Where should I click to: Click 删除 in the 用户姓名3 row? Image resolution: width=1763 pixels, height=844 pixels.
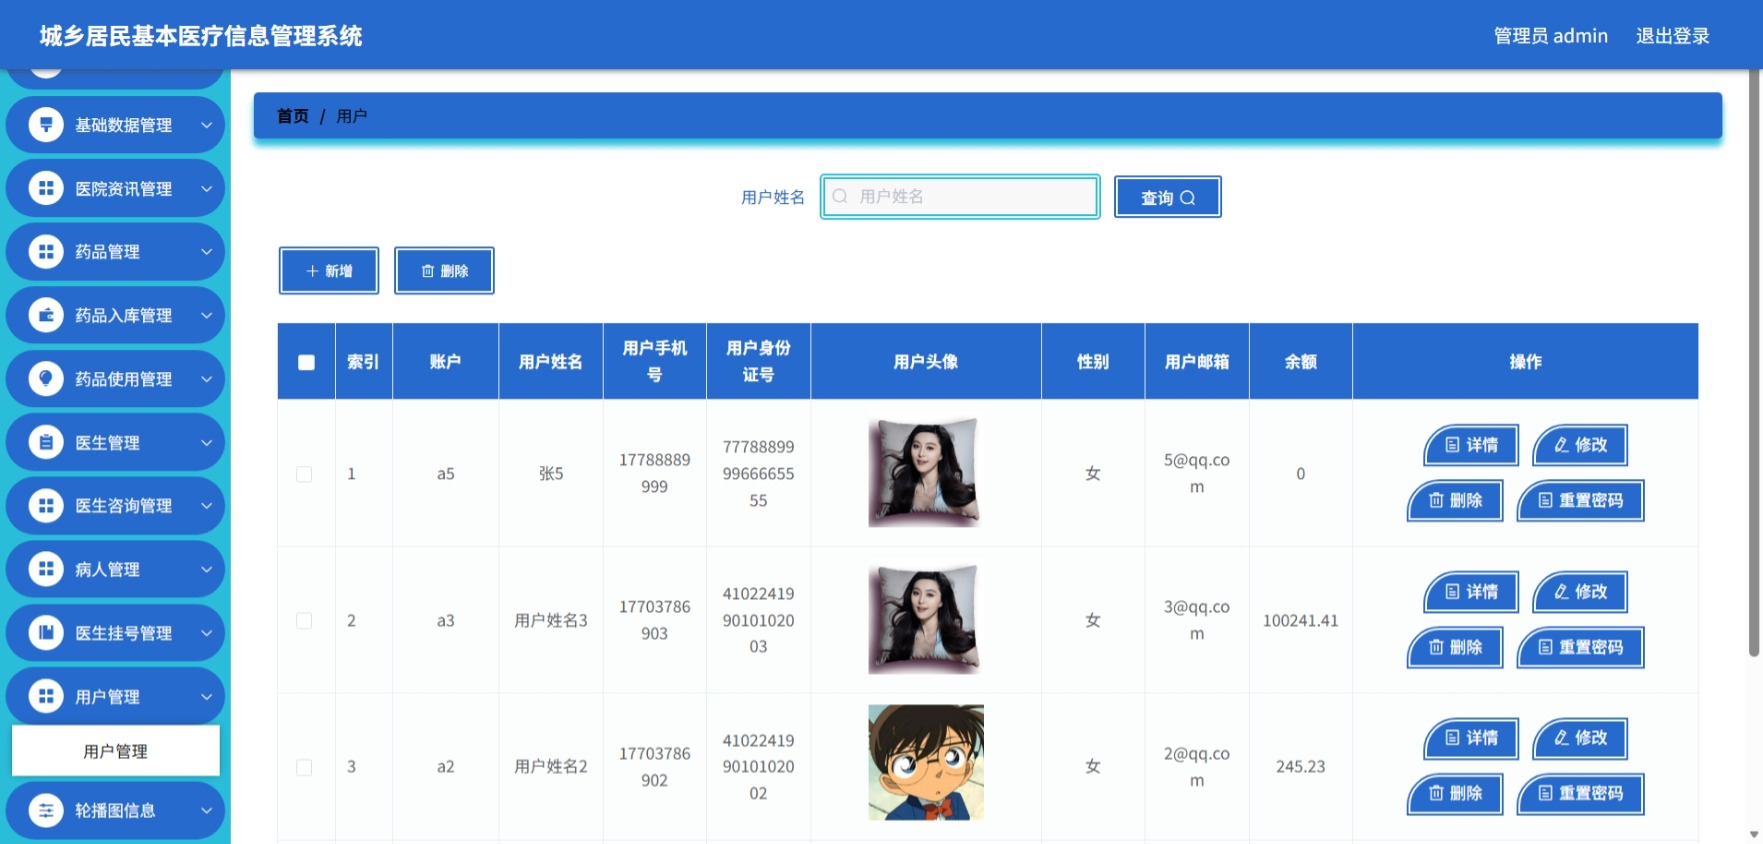click(1455, 647)
